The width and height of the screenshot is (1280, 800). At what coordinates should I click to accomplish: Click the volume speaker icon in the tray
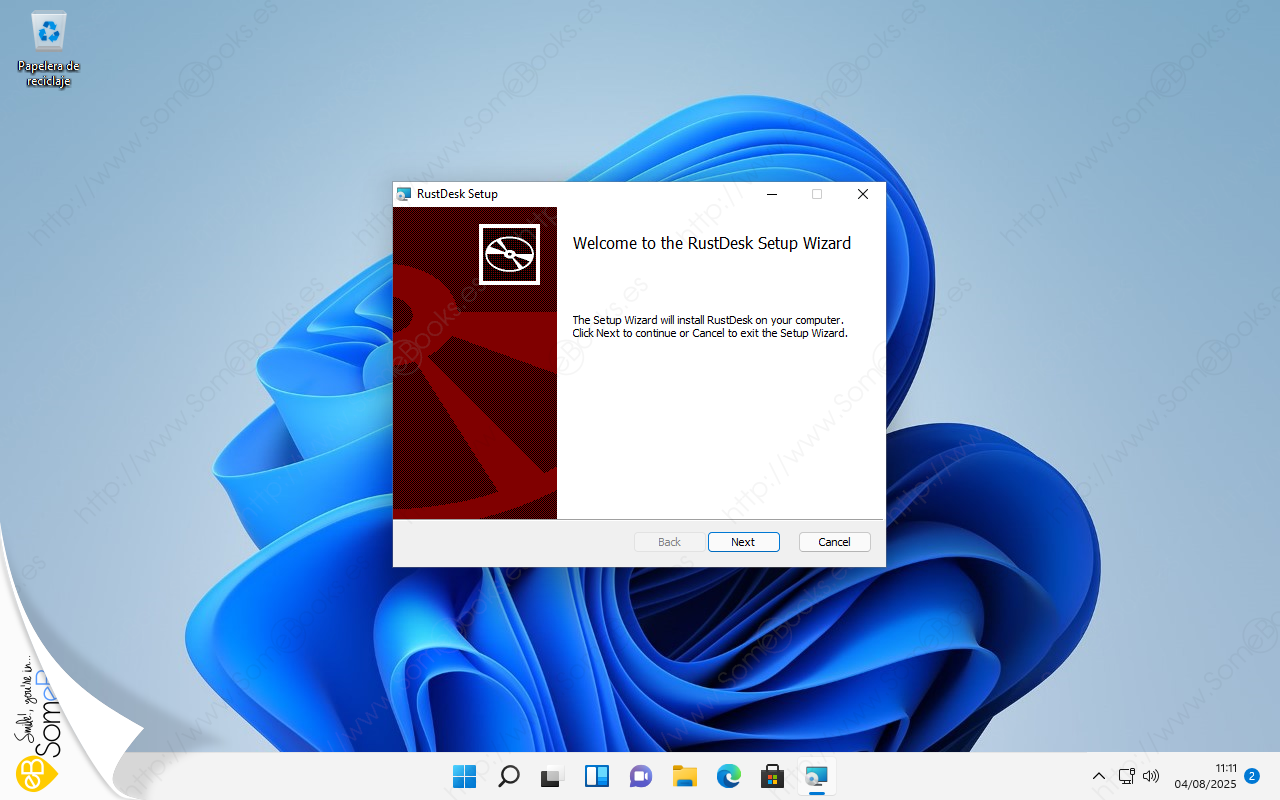[1150, 776]
